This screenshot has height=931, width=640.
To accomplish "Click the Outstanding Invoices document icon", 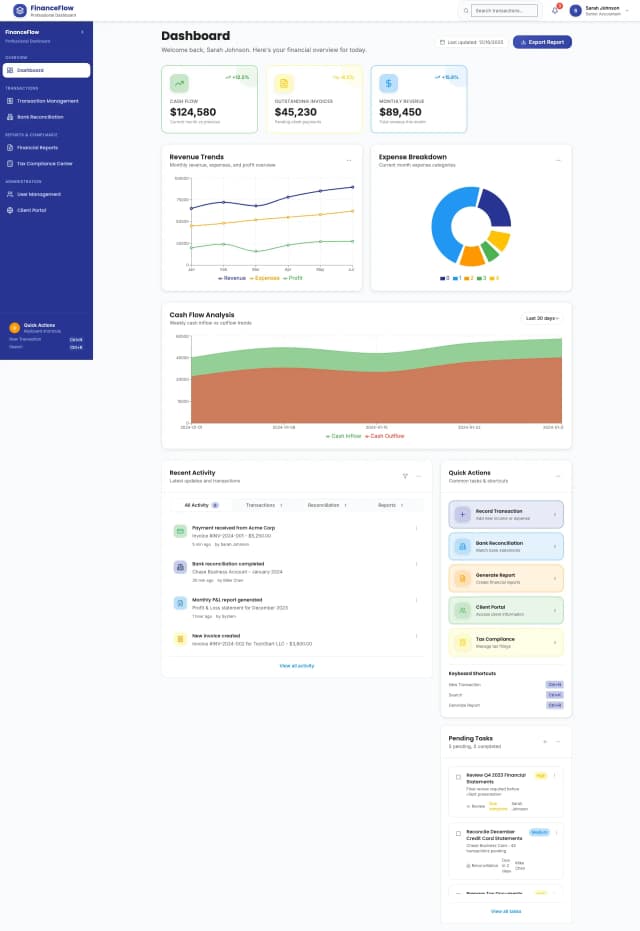I will (x=284, y=83).
